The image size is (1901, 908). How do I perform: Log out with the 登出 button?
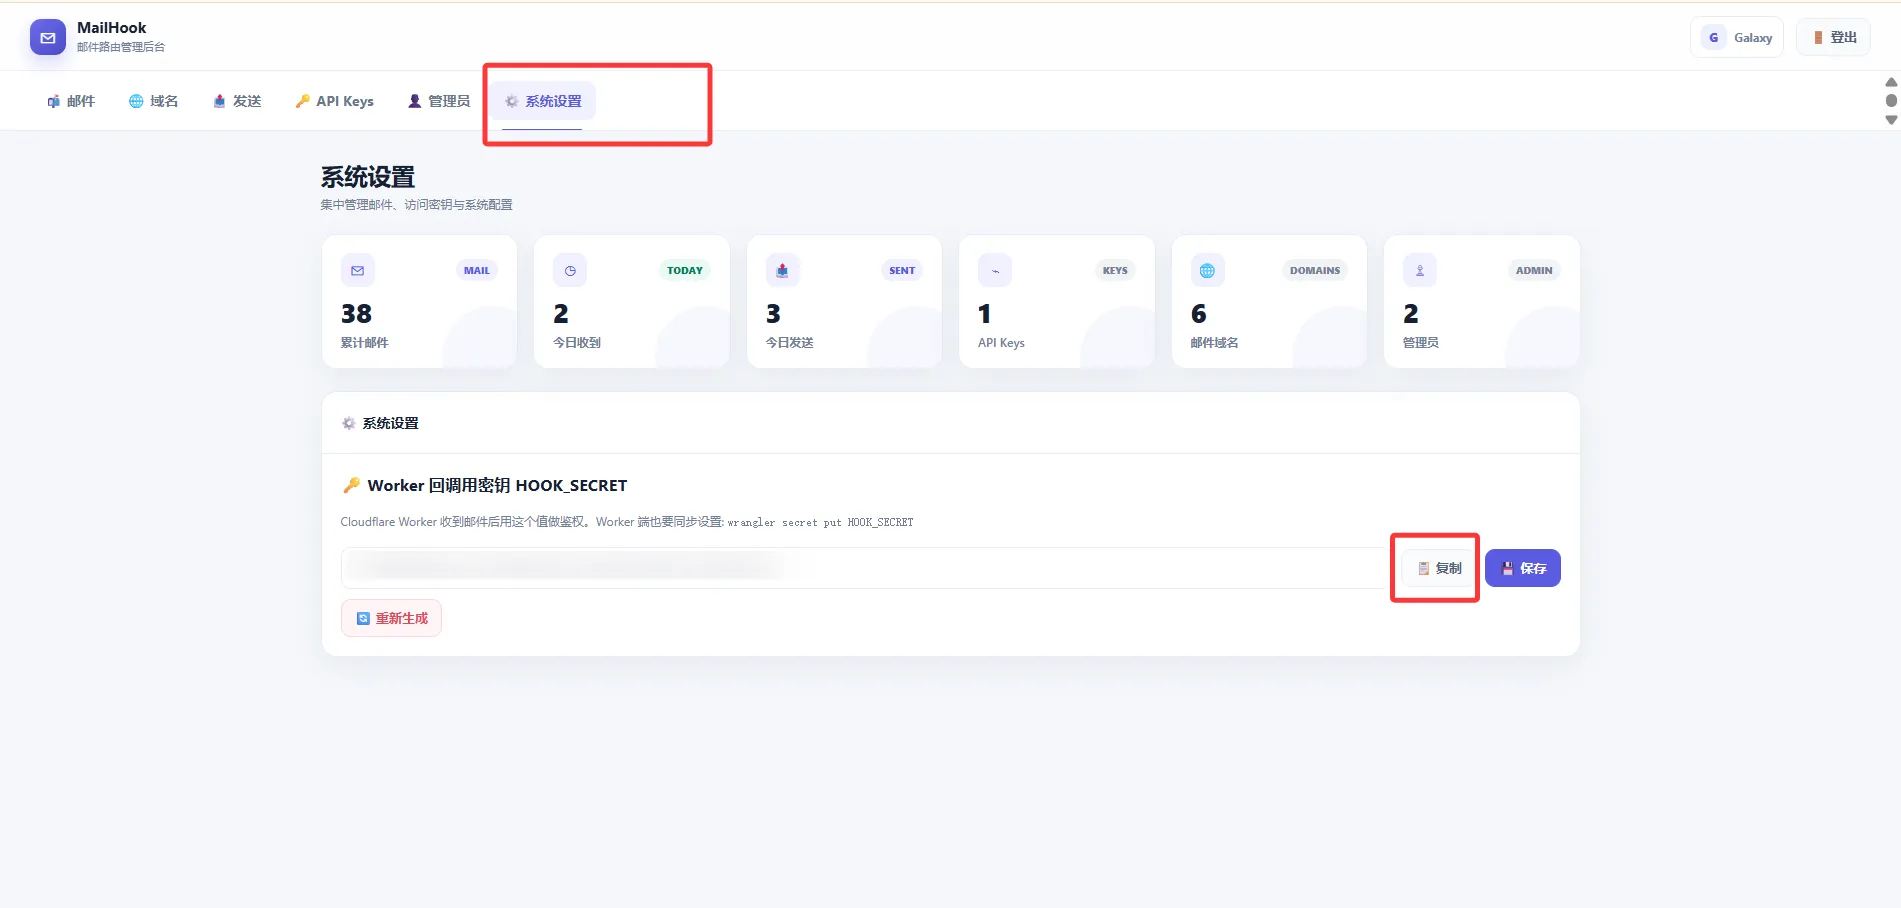[x=1834, y=38]
